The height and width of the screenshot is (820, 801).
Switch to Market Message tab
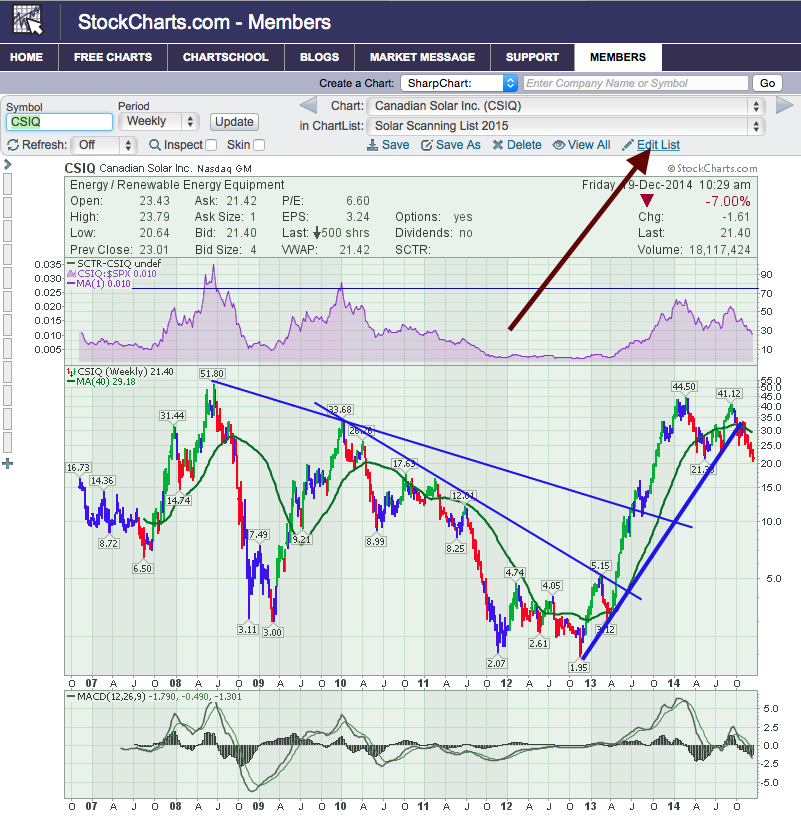tap(422, 57)
